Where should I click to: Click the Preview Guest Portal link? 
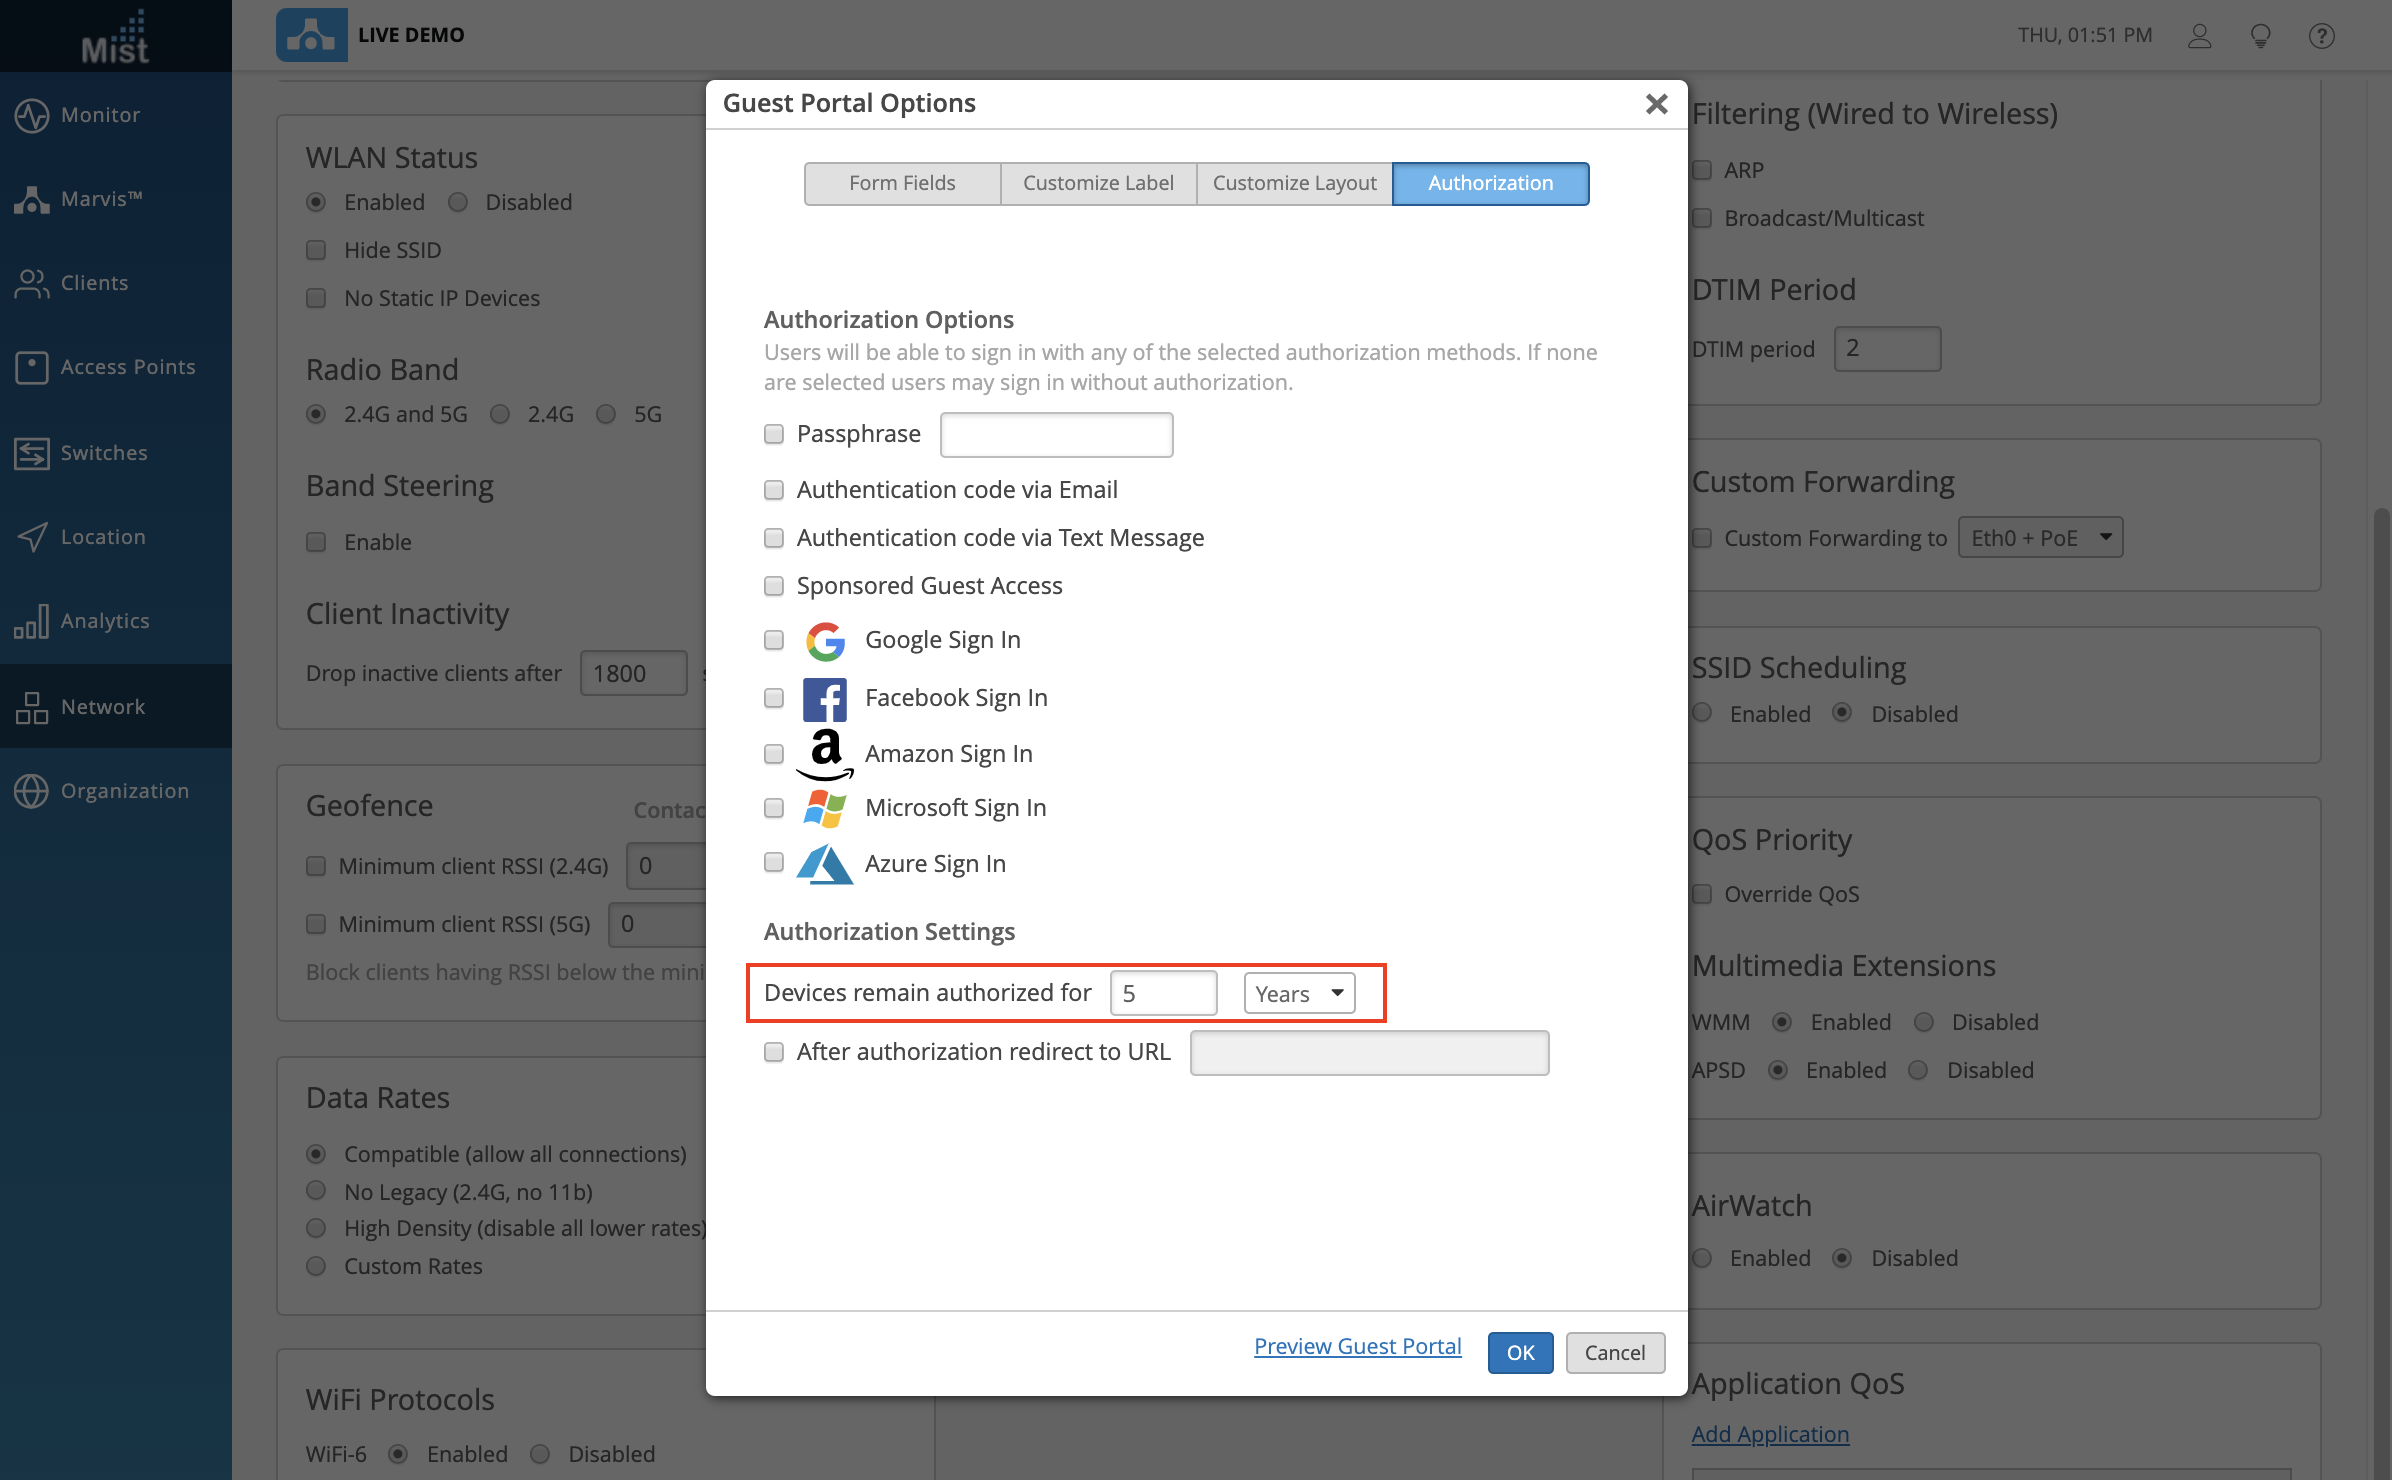pos(1357,1346)
